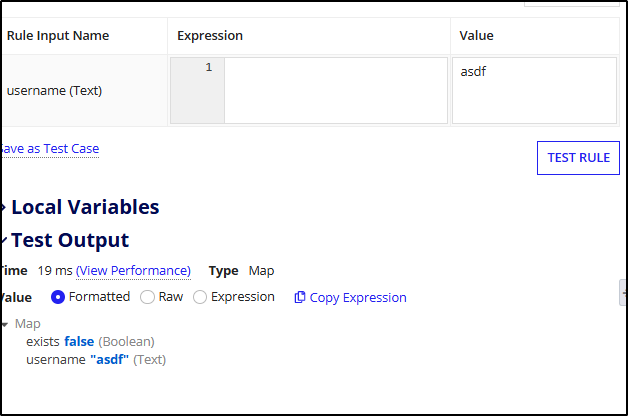
Task: Select the username "asdf" Text output row
Action: pyautogui.click(x=95, y=359)
